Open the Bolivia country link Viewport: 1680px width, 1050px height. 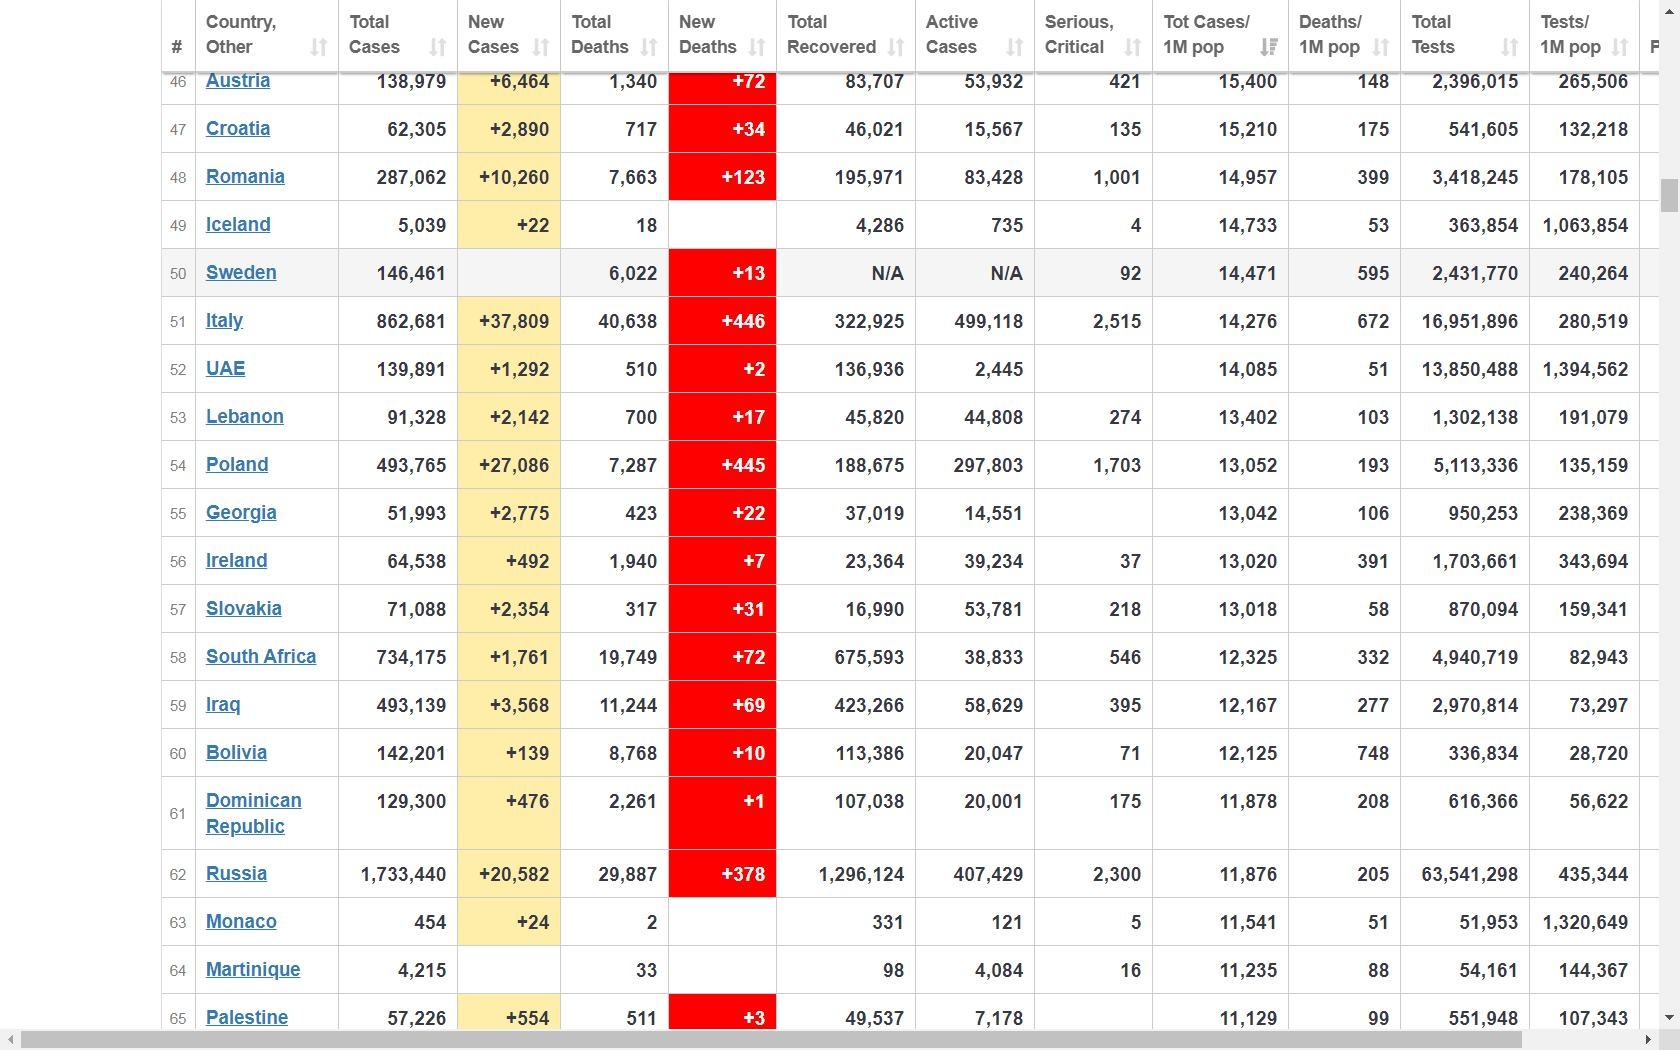pyautogui.click(x=236, y=753)
